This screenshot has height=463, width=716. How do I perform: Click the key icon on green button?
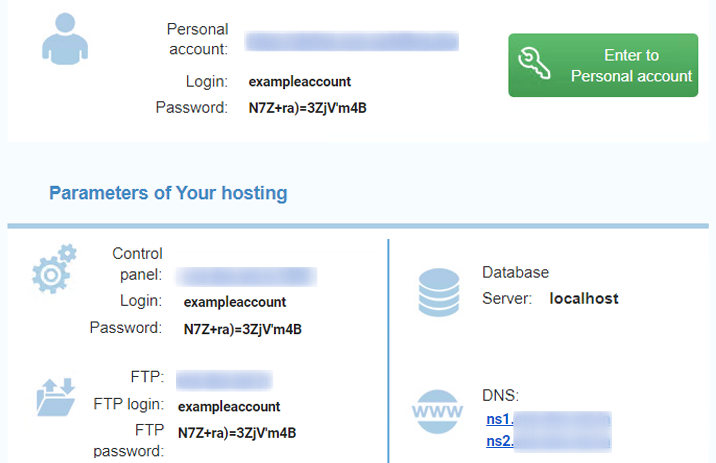point(534,63)
